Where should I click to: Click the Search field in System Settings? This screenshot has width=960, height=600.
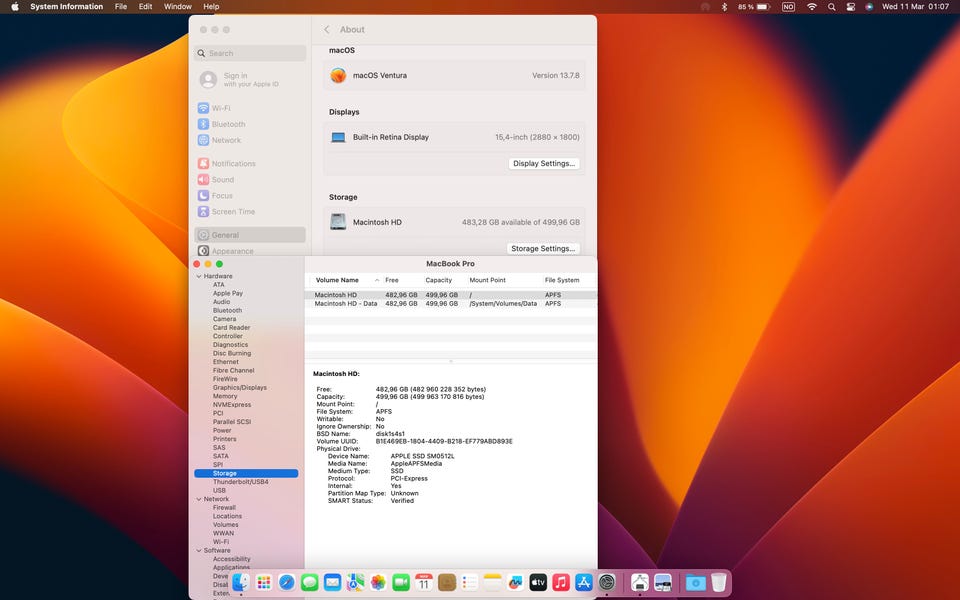(251, 54)
